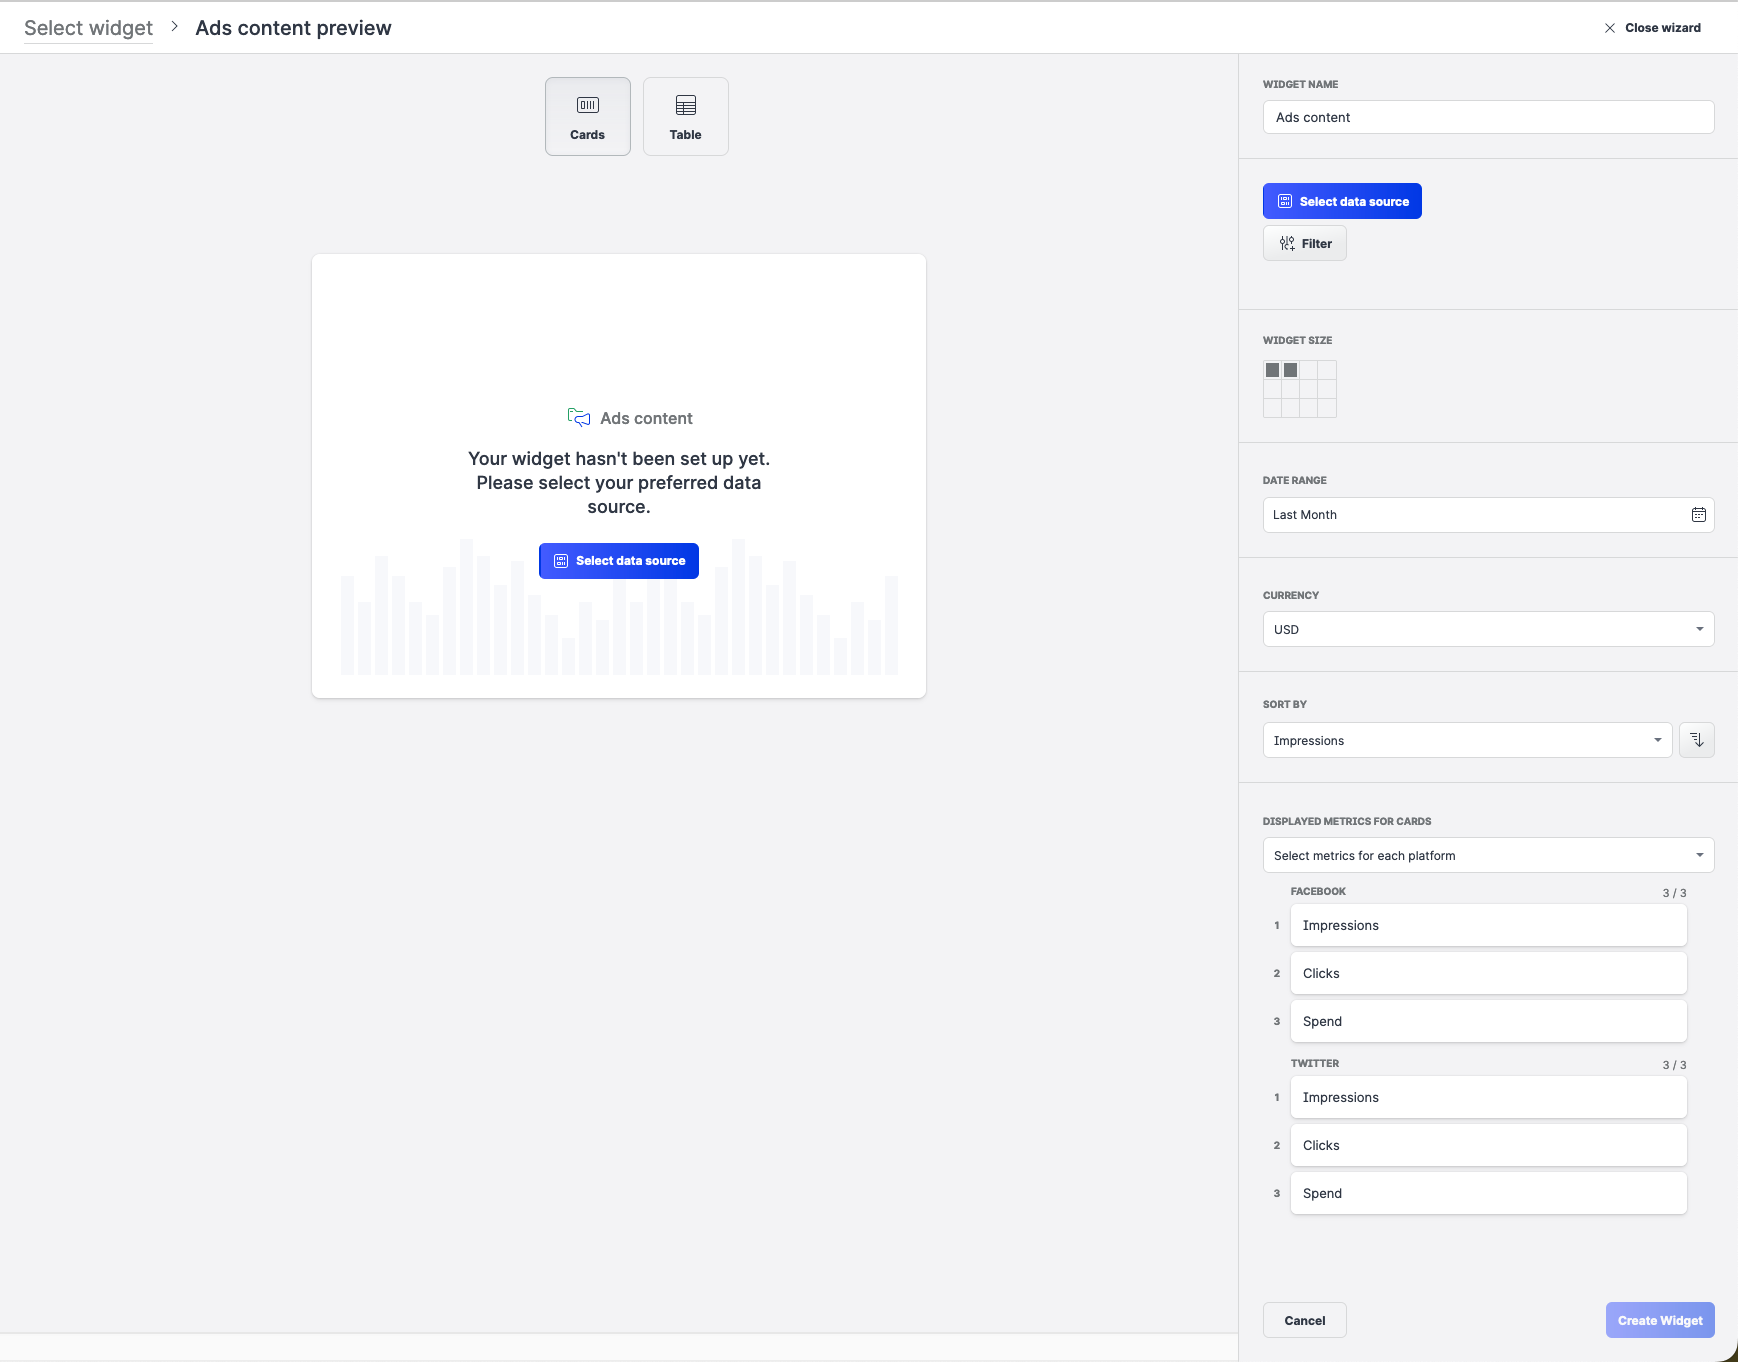The width and height of the screenshot is (1738, 1362).
Task: Click the calendar icon in Date Range
Action: pyautogui.click(x=1698, y=515)
